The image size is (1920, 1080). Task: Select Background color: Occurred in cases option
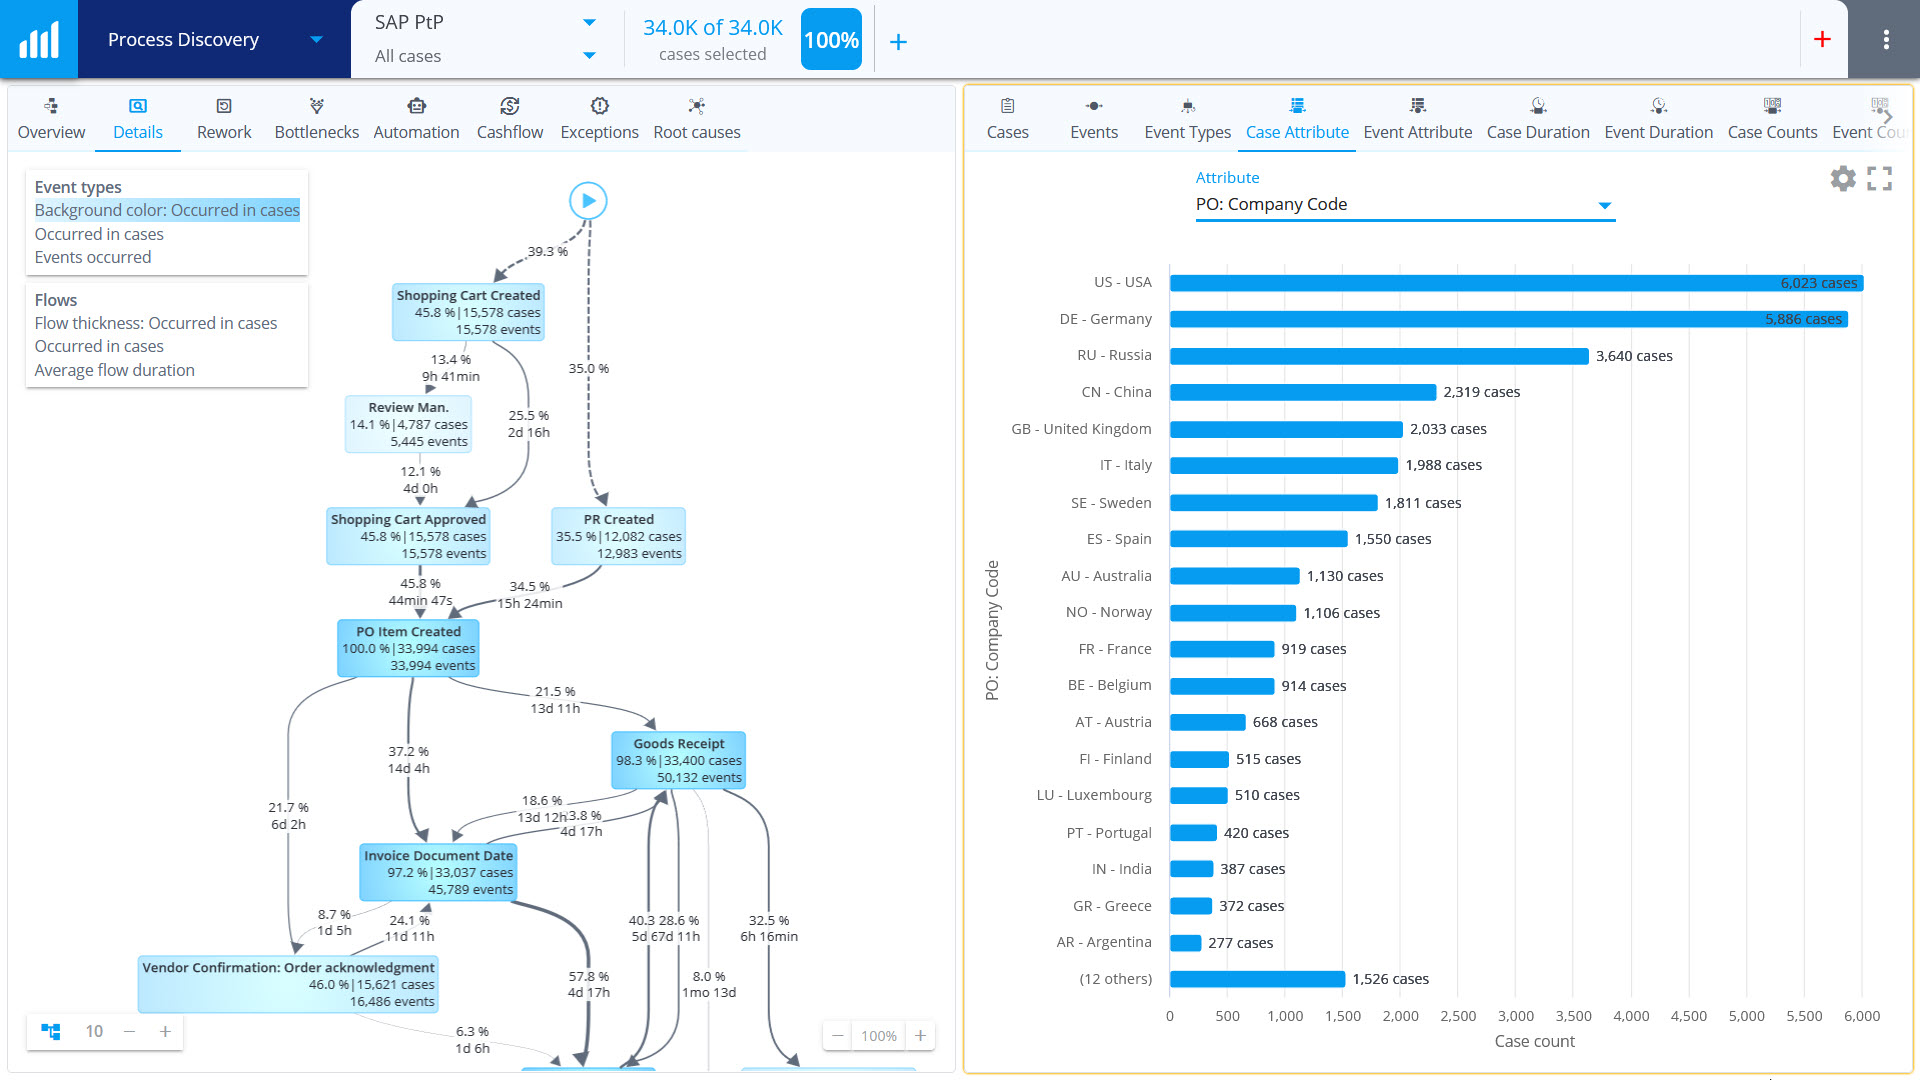(x=167, y=210)
